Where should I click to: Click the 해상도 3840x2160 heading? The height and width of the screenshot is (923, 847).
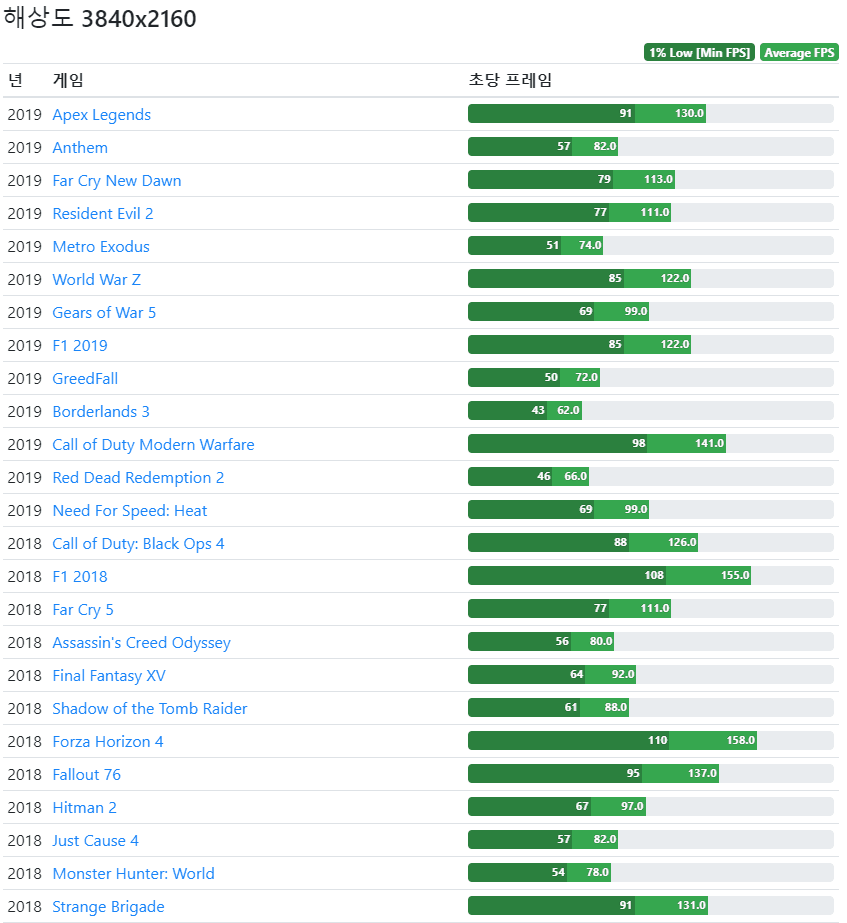point(99,18)
